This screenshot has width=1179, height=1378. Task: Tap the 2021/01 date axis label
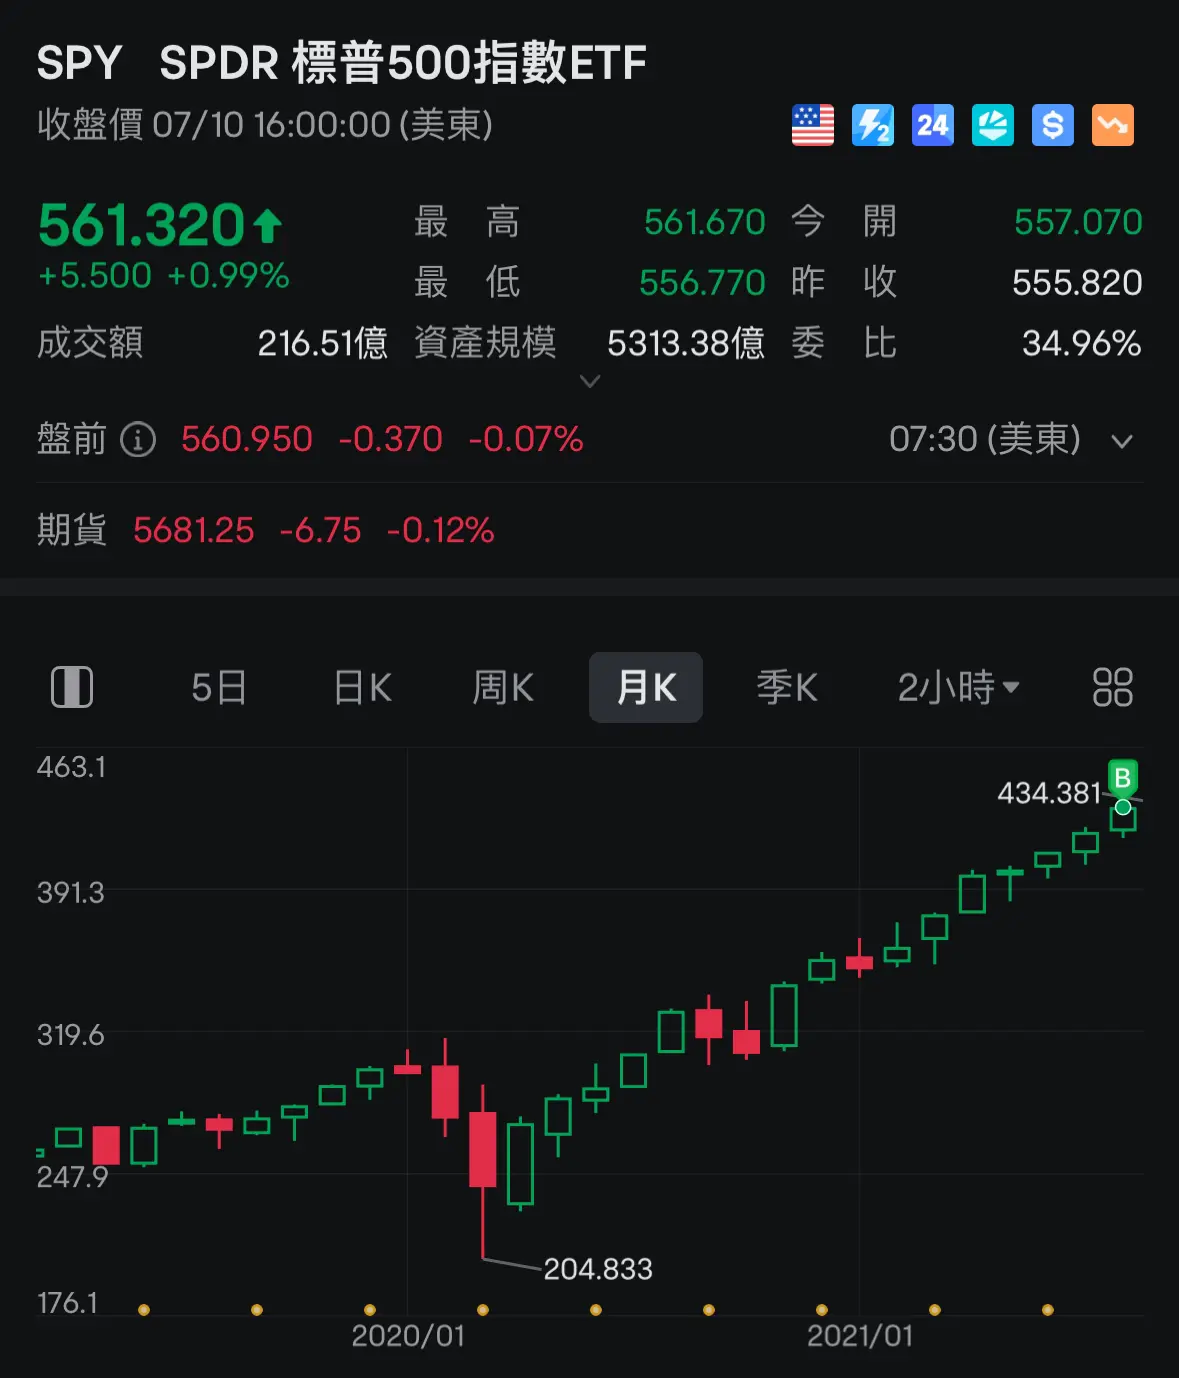[x=860, y=1336]
